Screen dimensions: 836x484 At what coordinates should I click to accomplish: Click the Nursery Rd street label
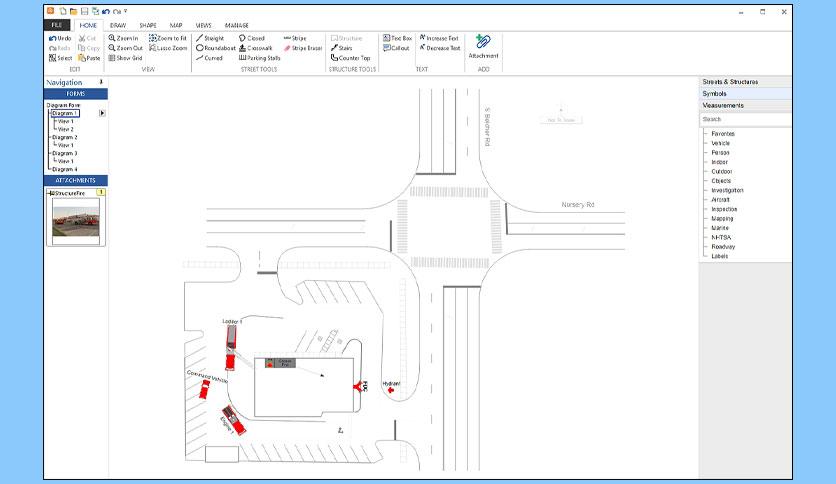click(577, 205)
